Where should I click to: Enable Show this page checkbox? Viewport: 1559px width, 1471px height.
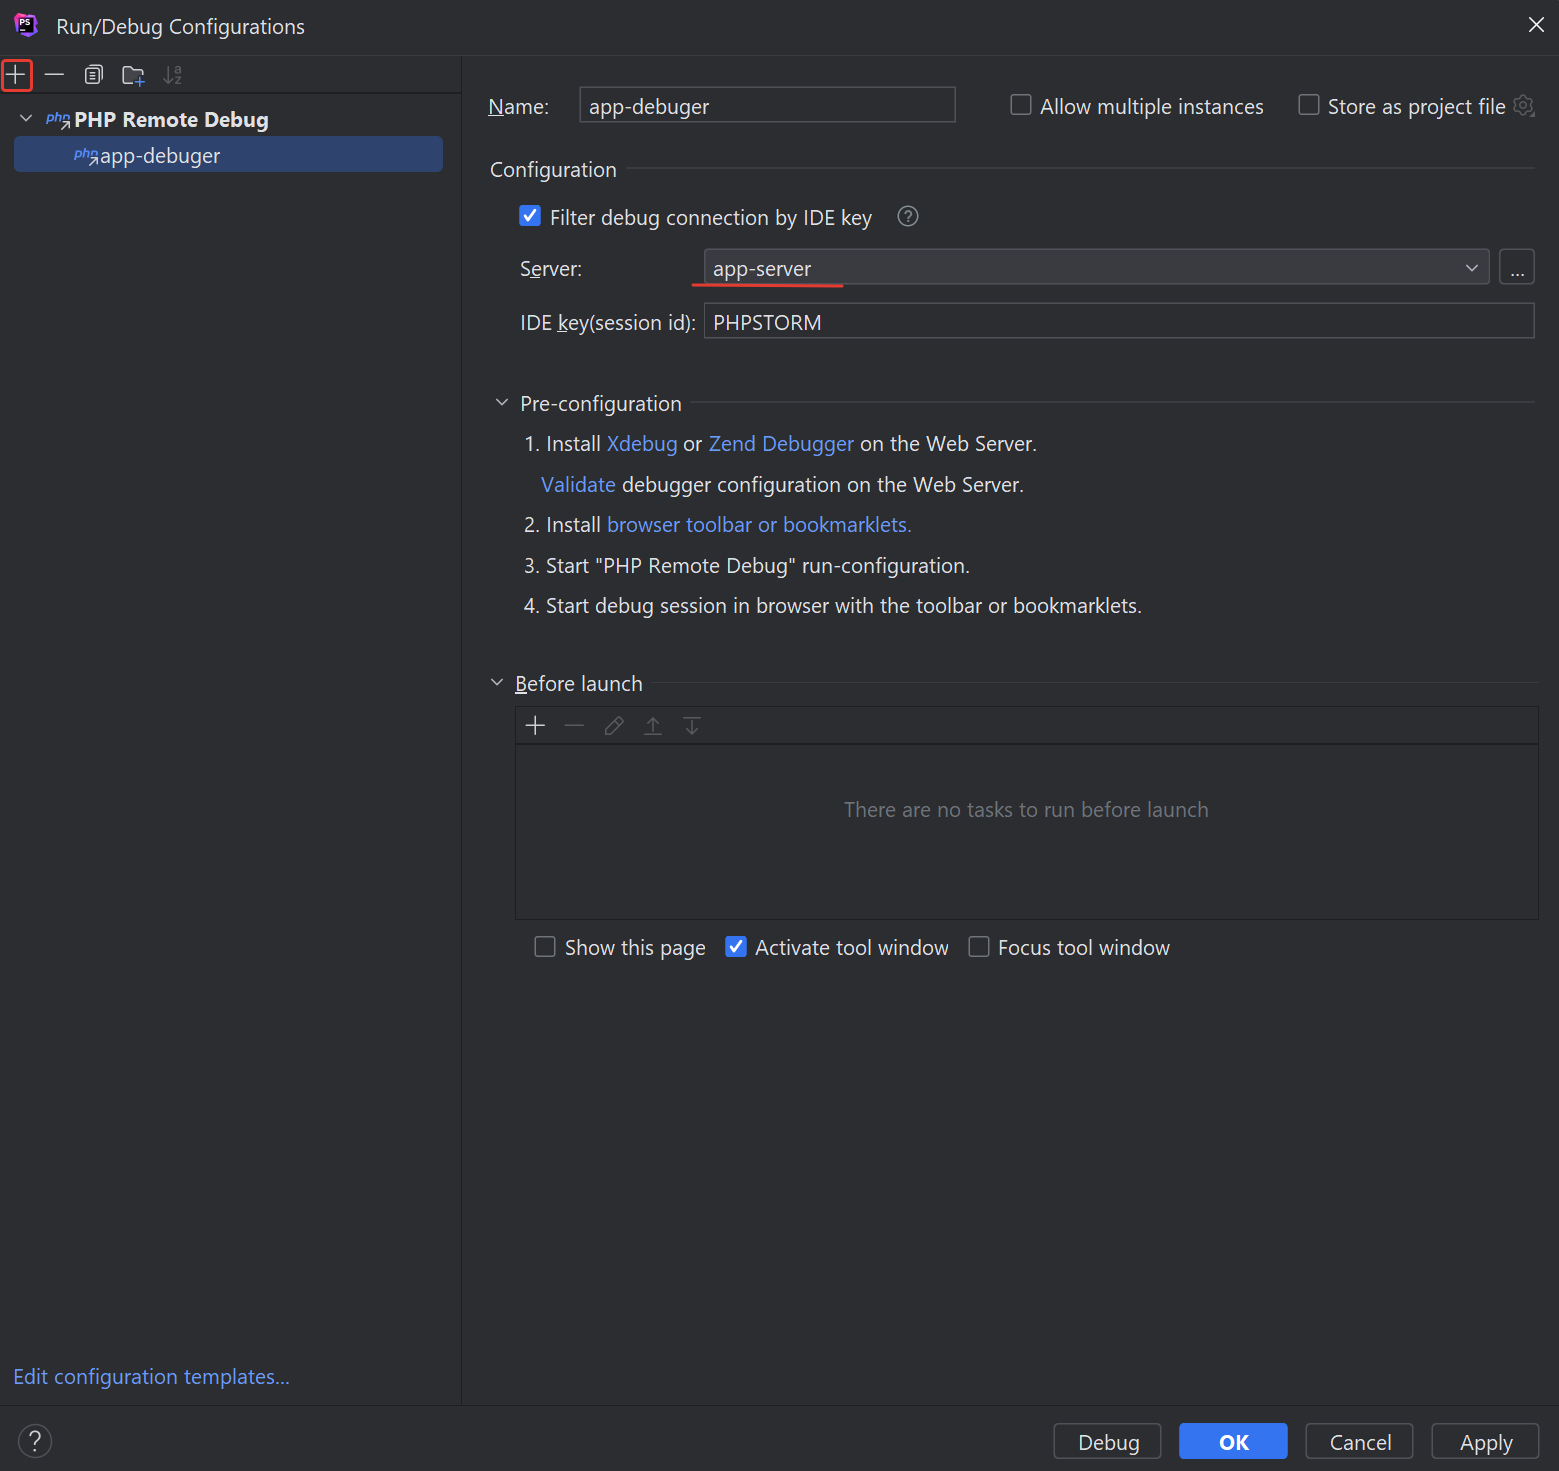pyautogui.click(x=545, y=947)
